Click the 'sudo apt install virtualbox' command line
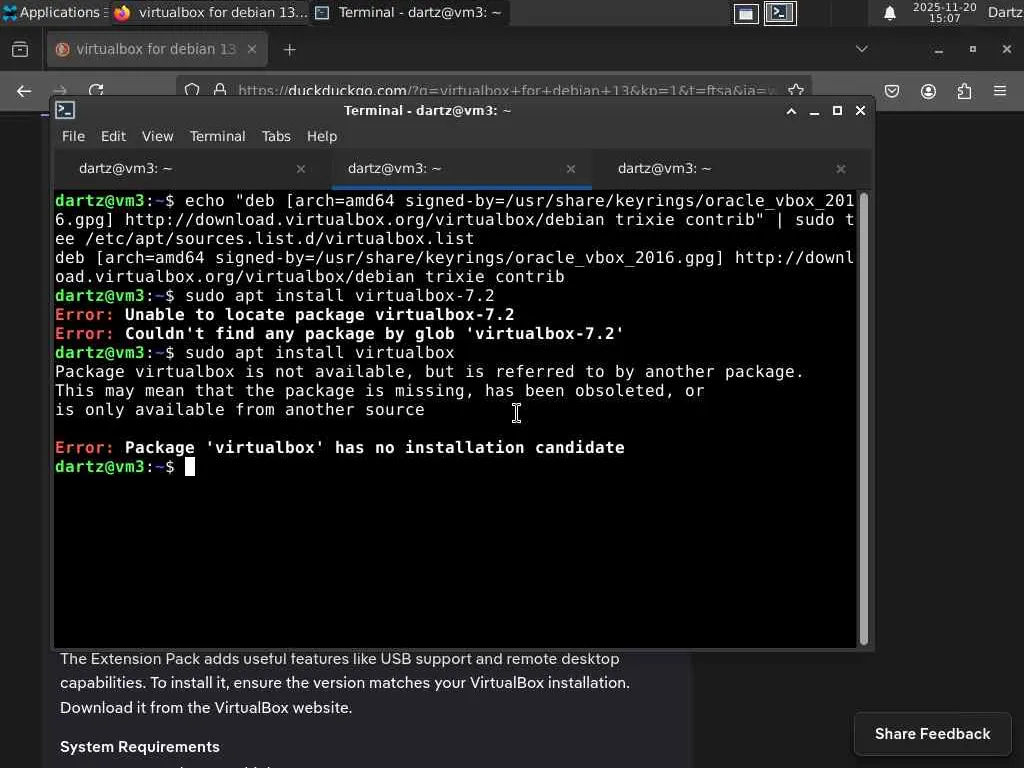Image resolution: width=1024 pixels, height=768 pixels. (319, 353)
